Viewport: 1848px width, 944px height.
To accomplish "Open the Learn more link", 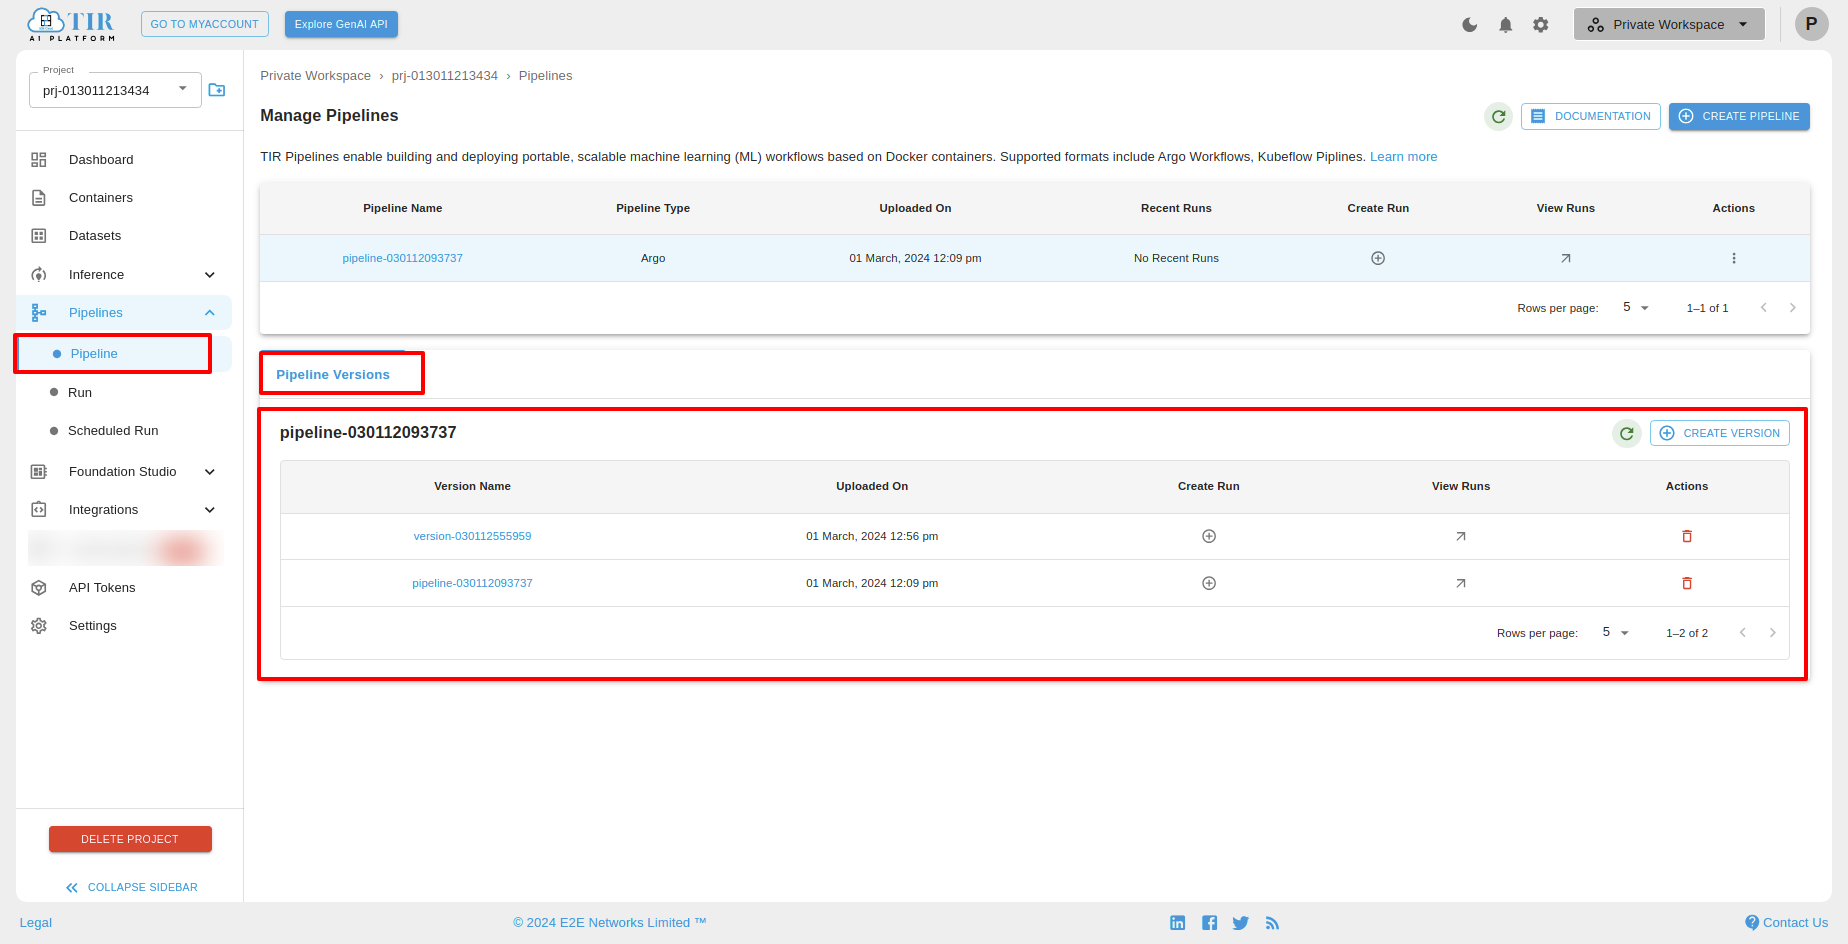I will pos(1403,157).
